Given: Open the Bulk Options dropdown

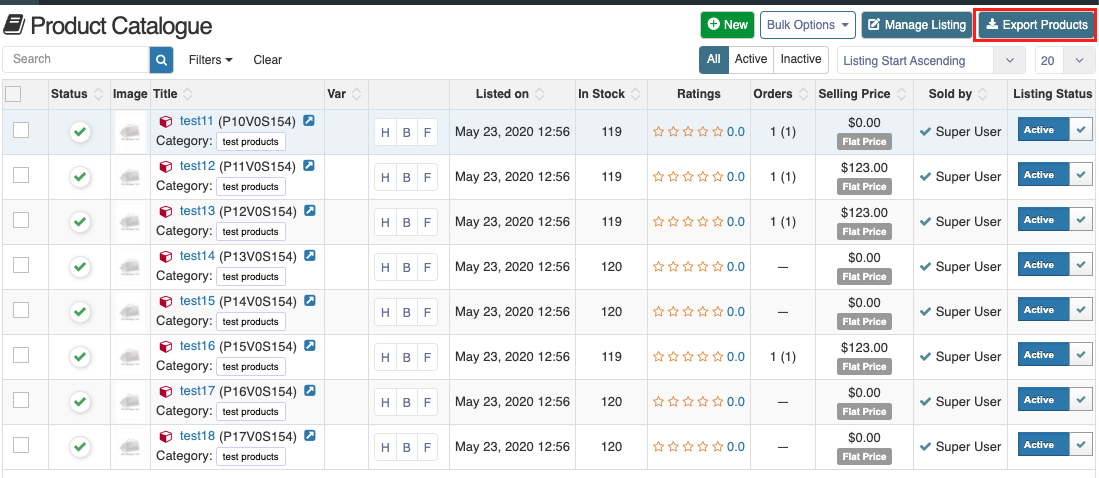Looking at the screenshot, I should point(807,25).
